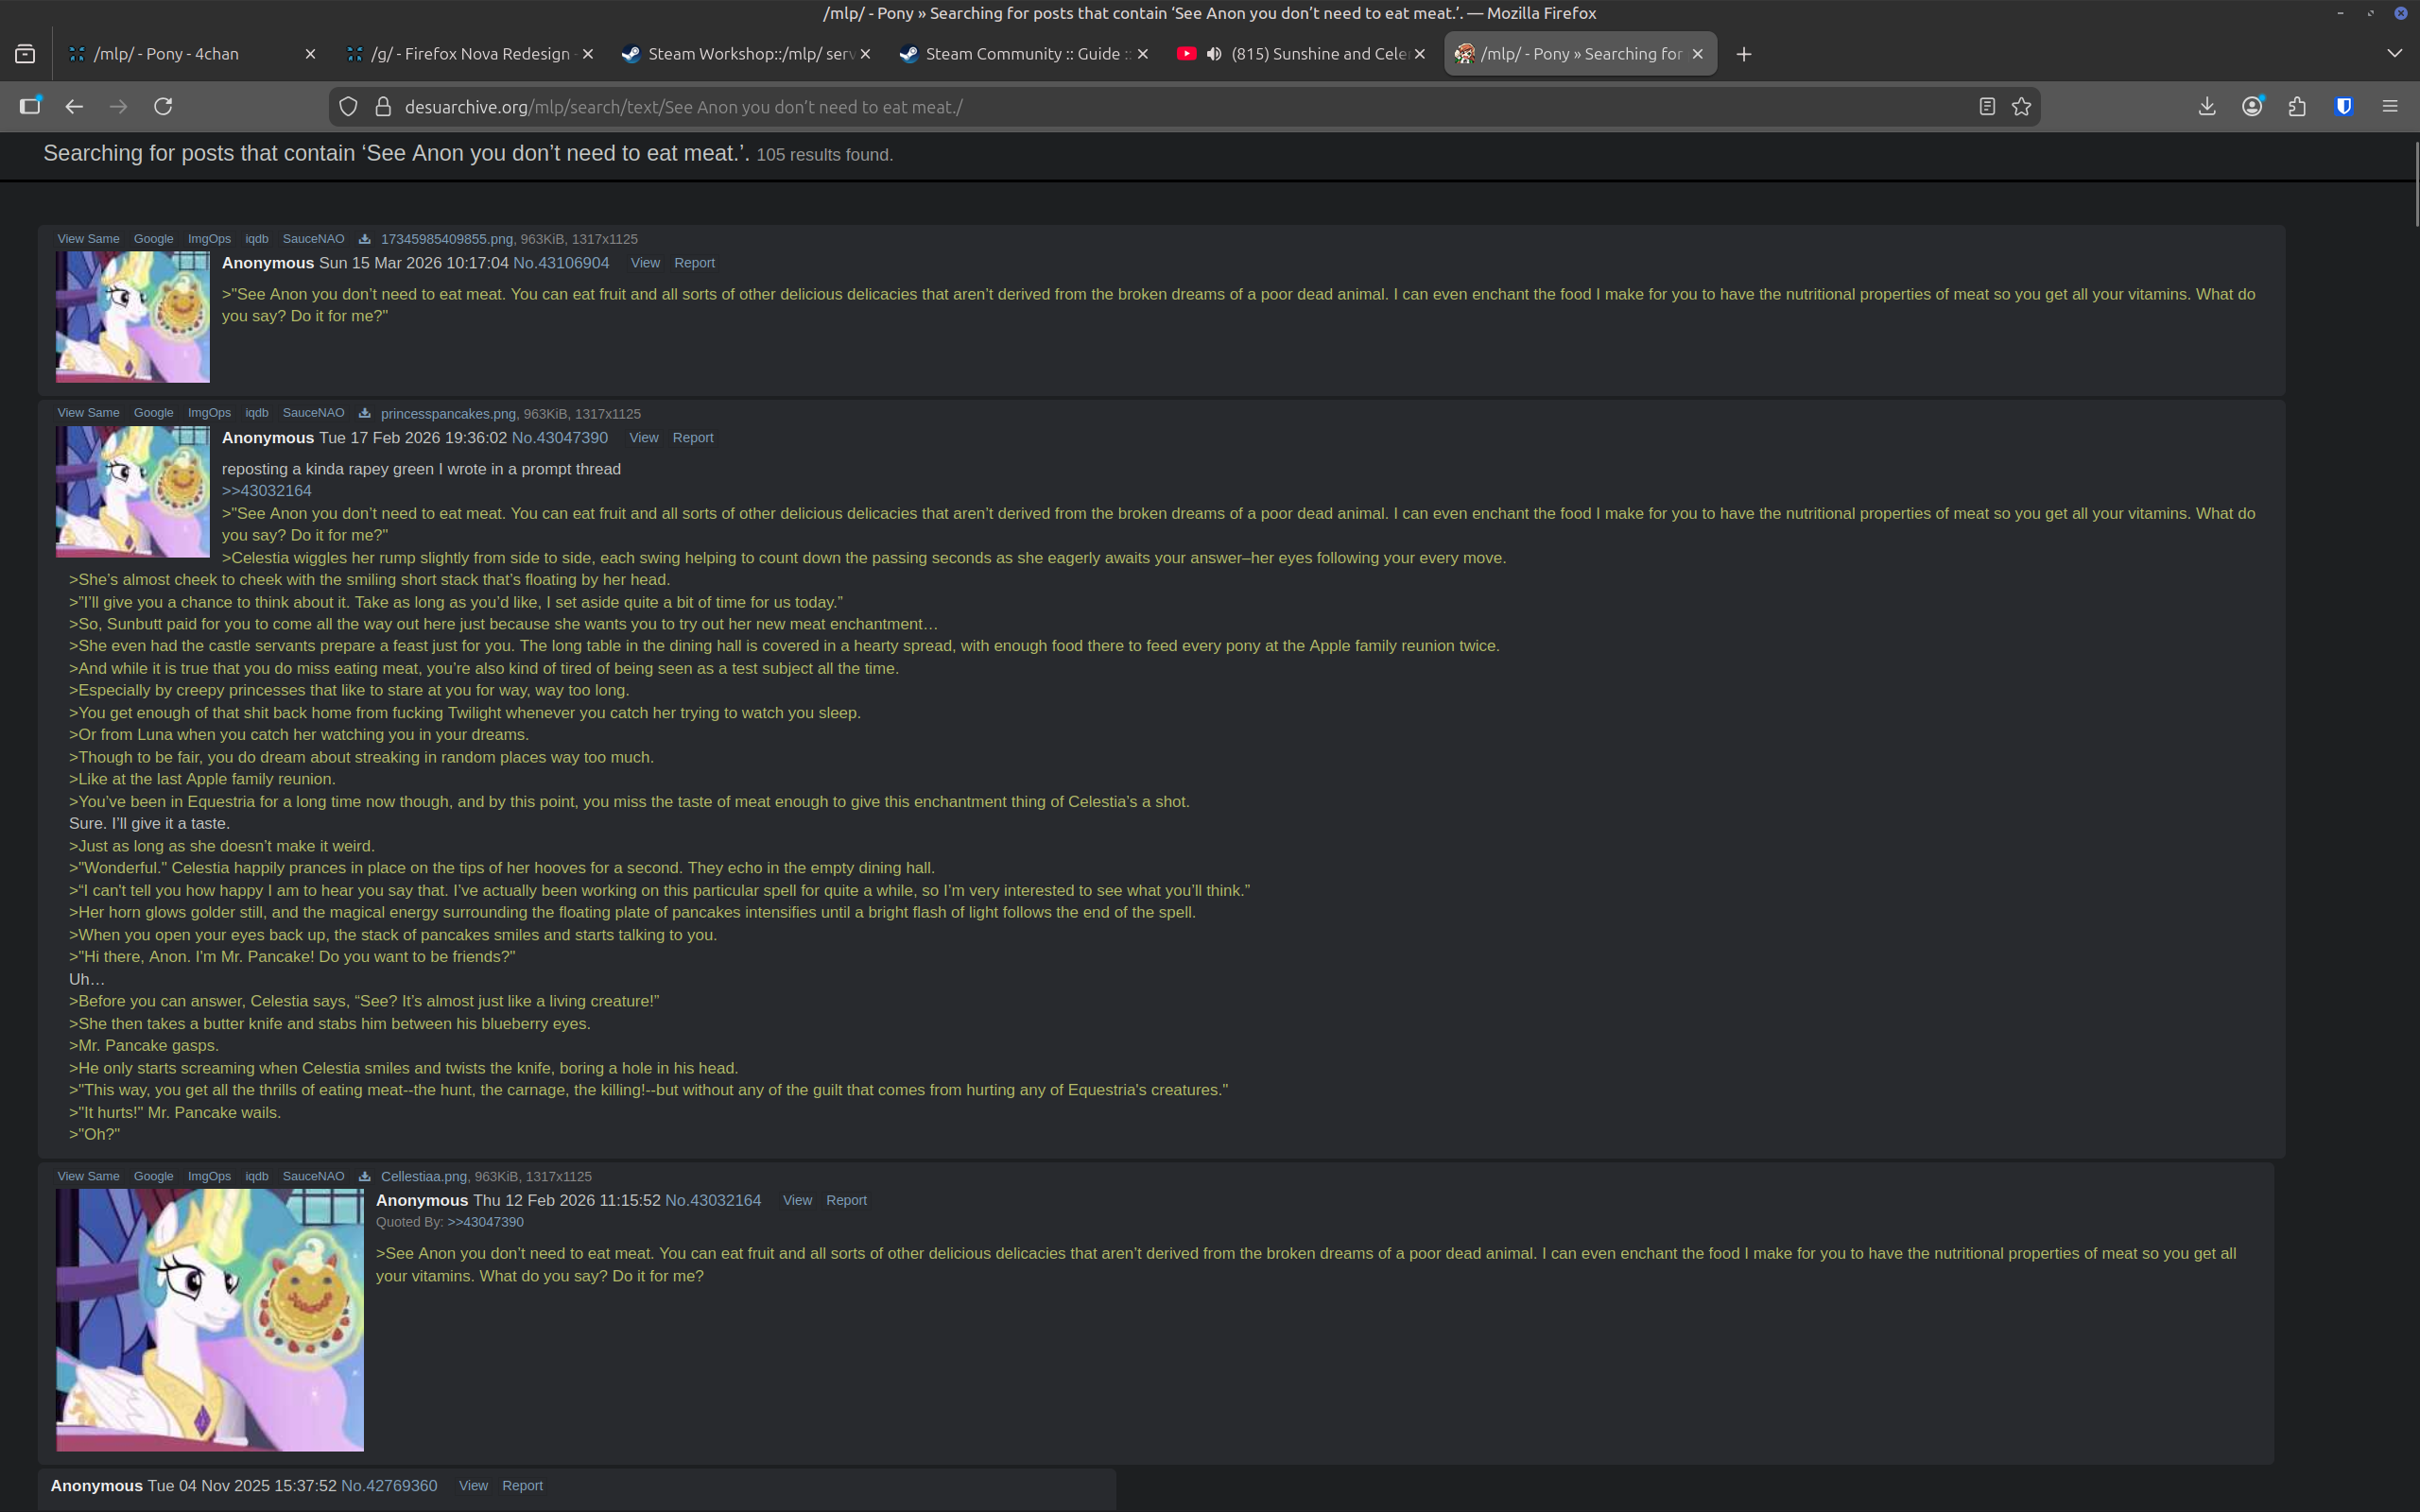Image resolution: width=2420 pixels, height=1512 pixels.
Task: Toggle the sidebar button in toolbar
Action: [x=30, y=106]
